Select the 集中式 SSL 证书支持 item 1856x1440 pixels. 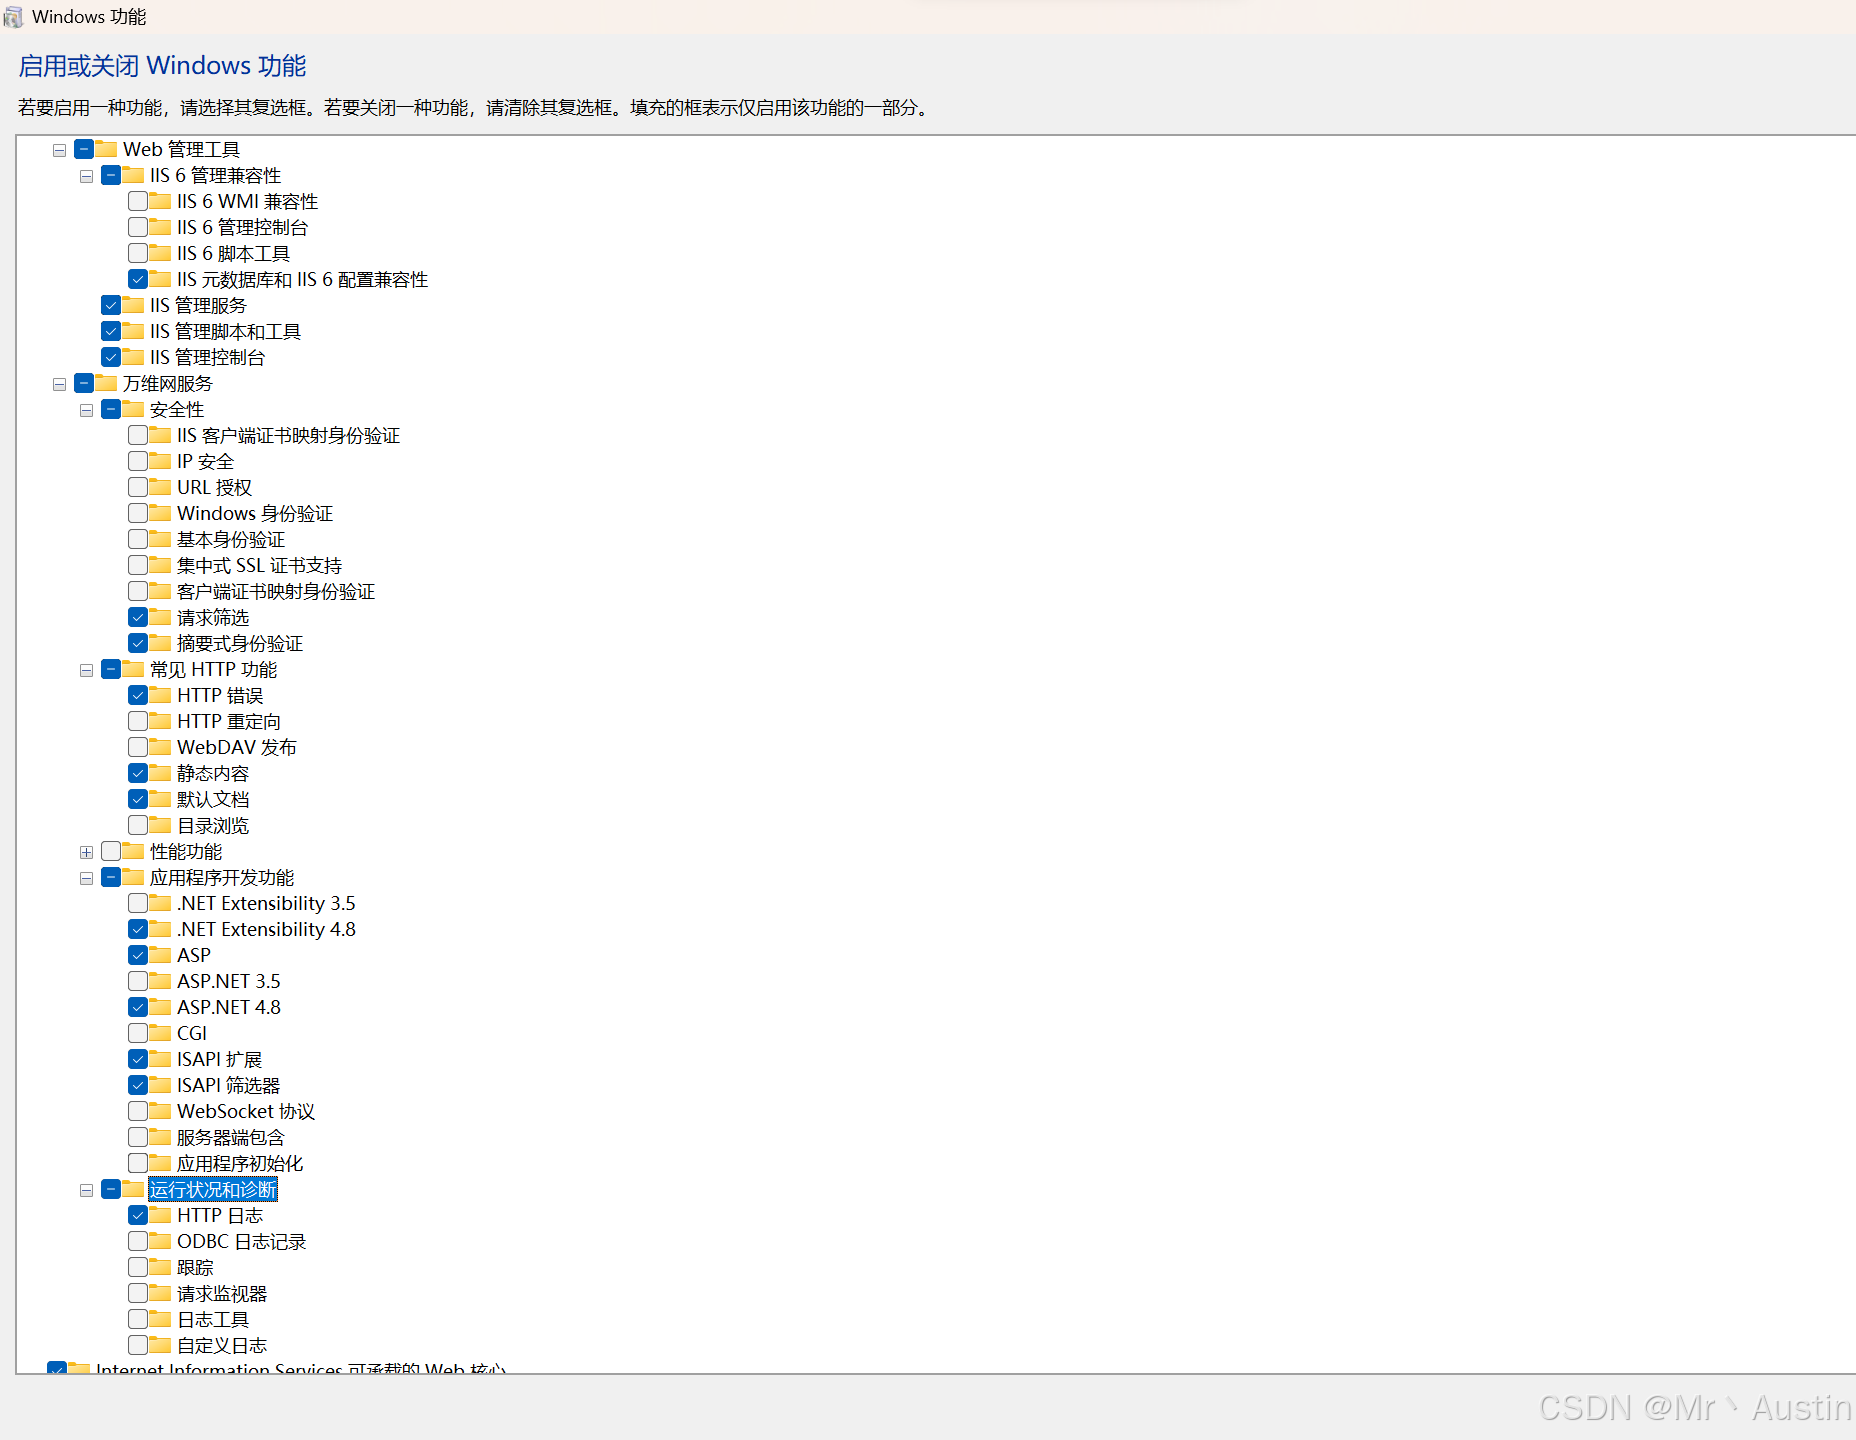[259, 565]
